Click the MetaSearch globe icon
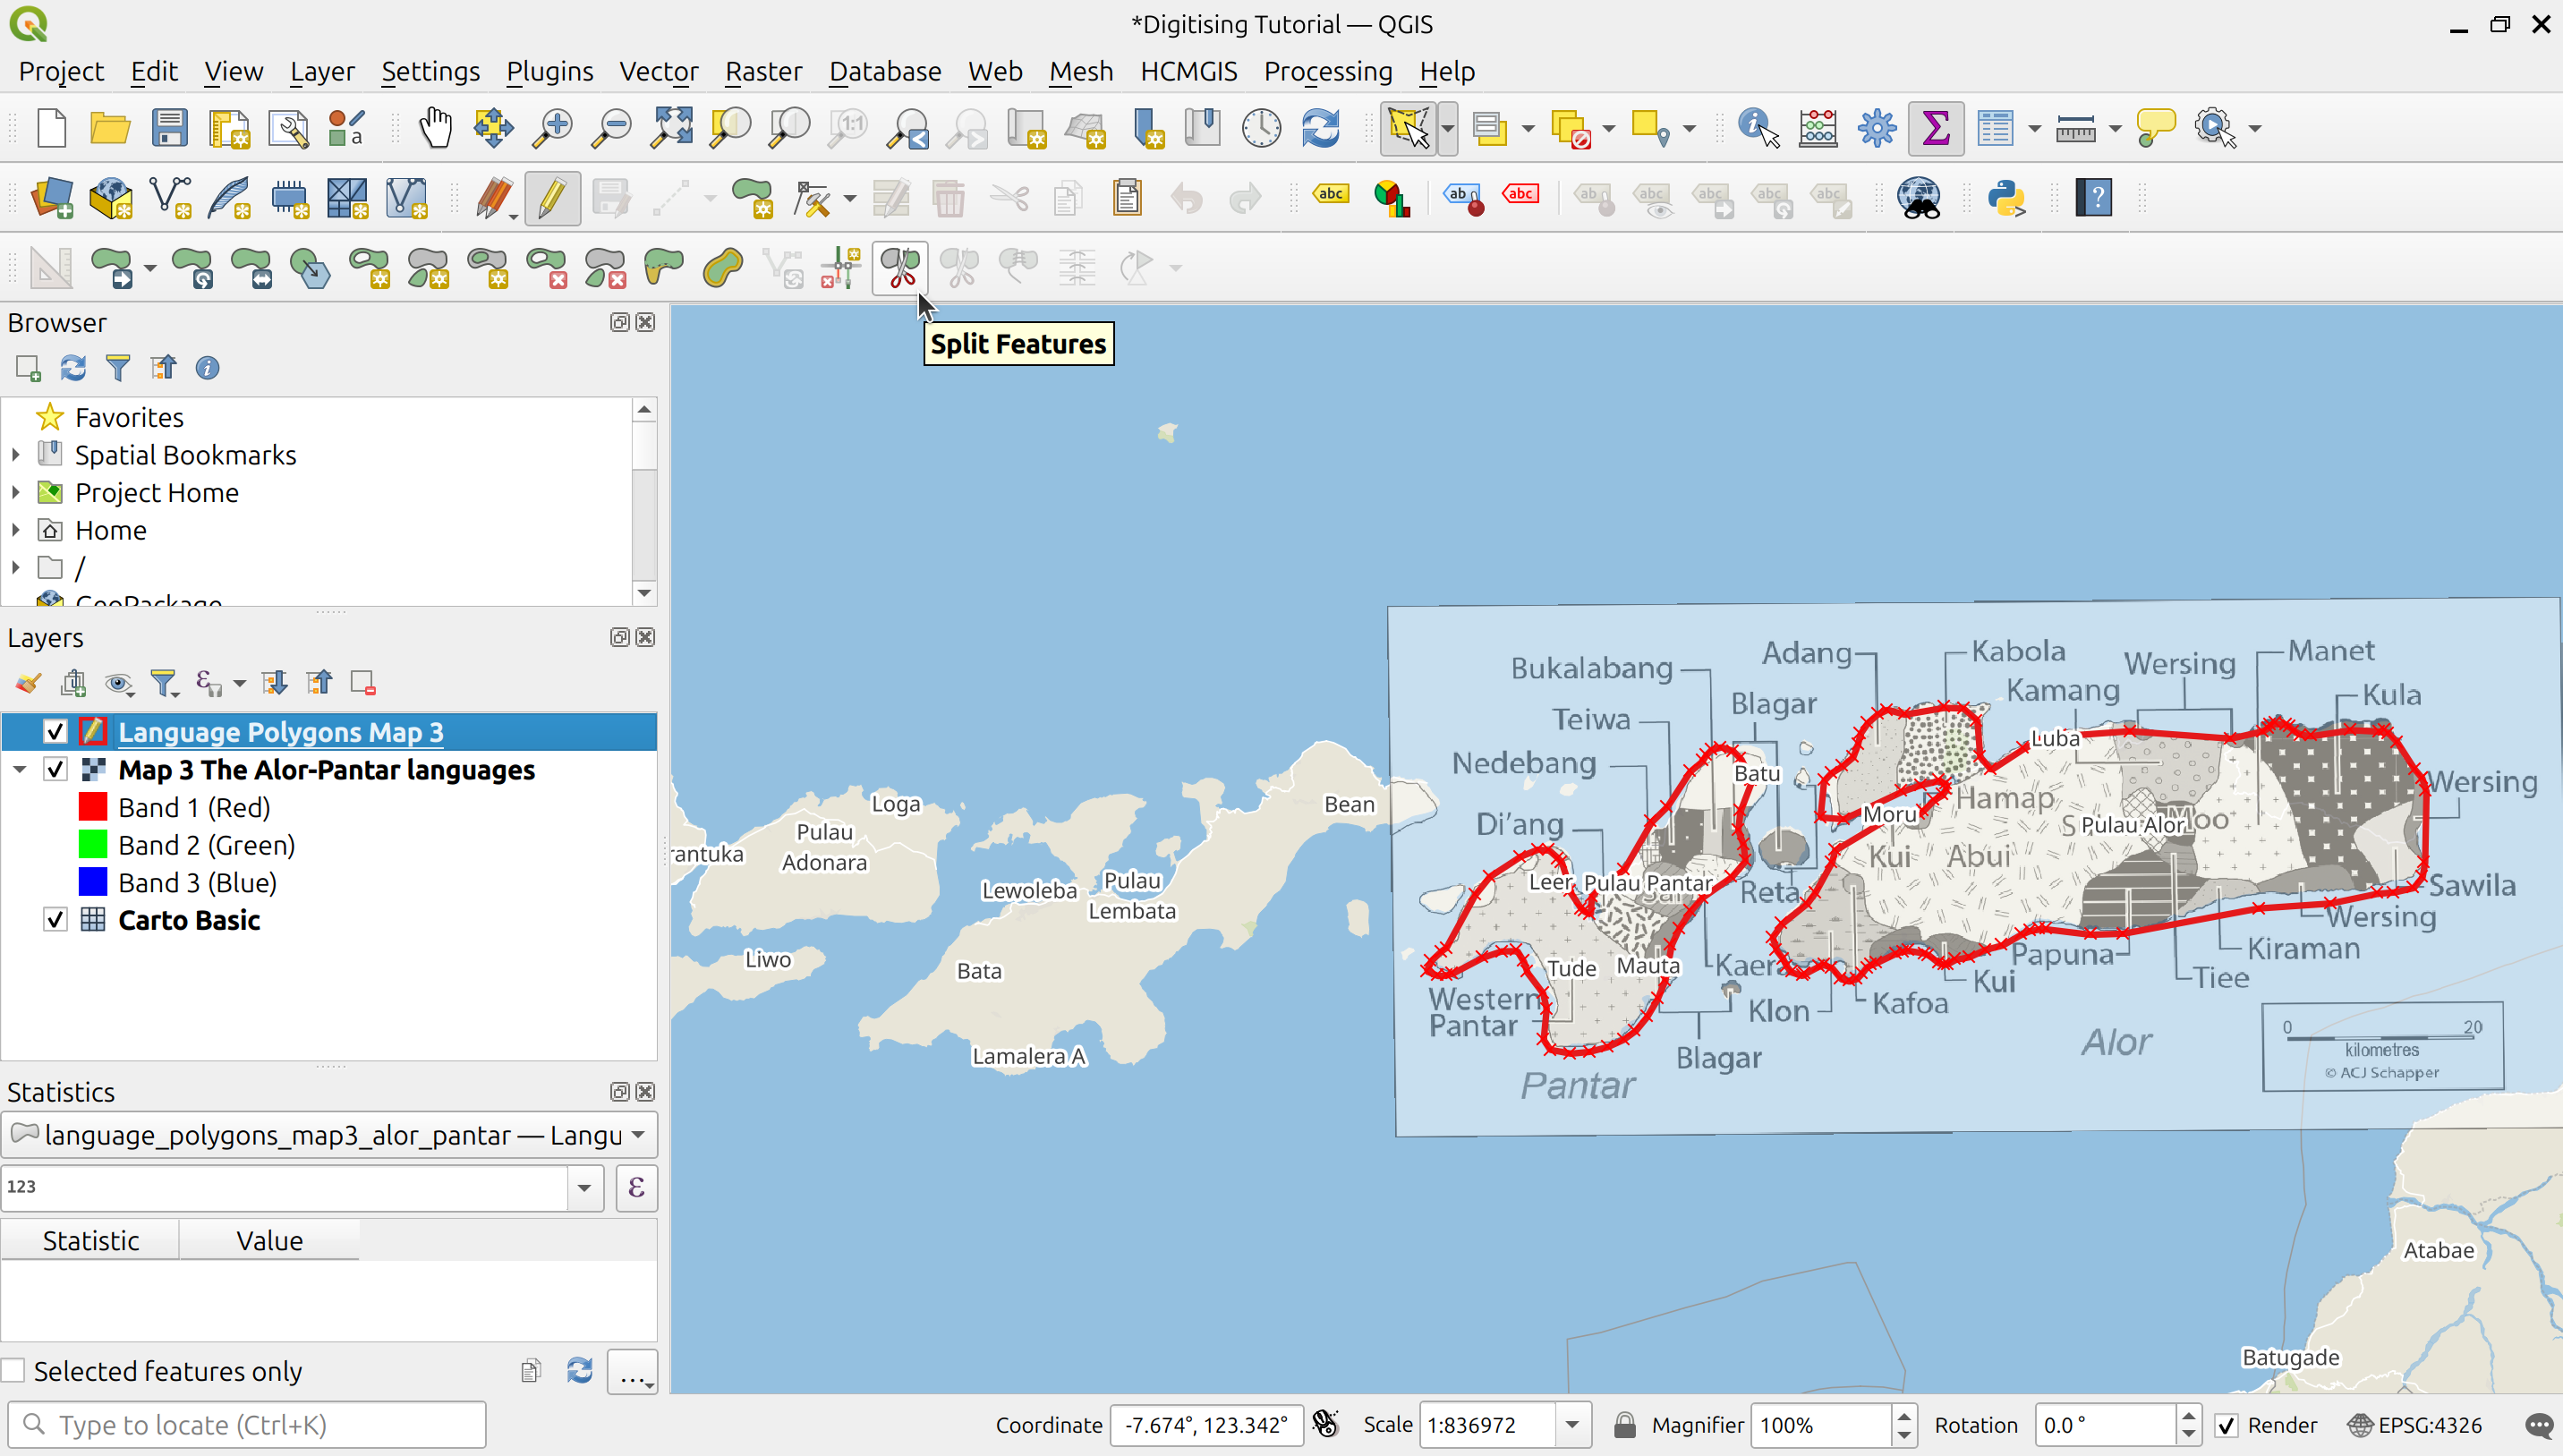Screen dimensions: 2563x1456 click(x=1920, y=198)
